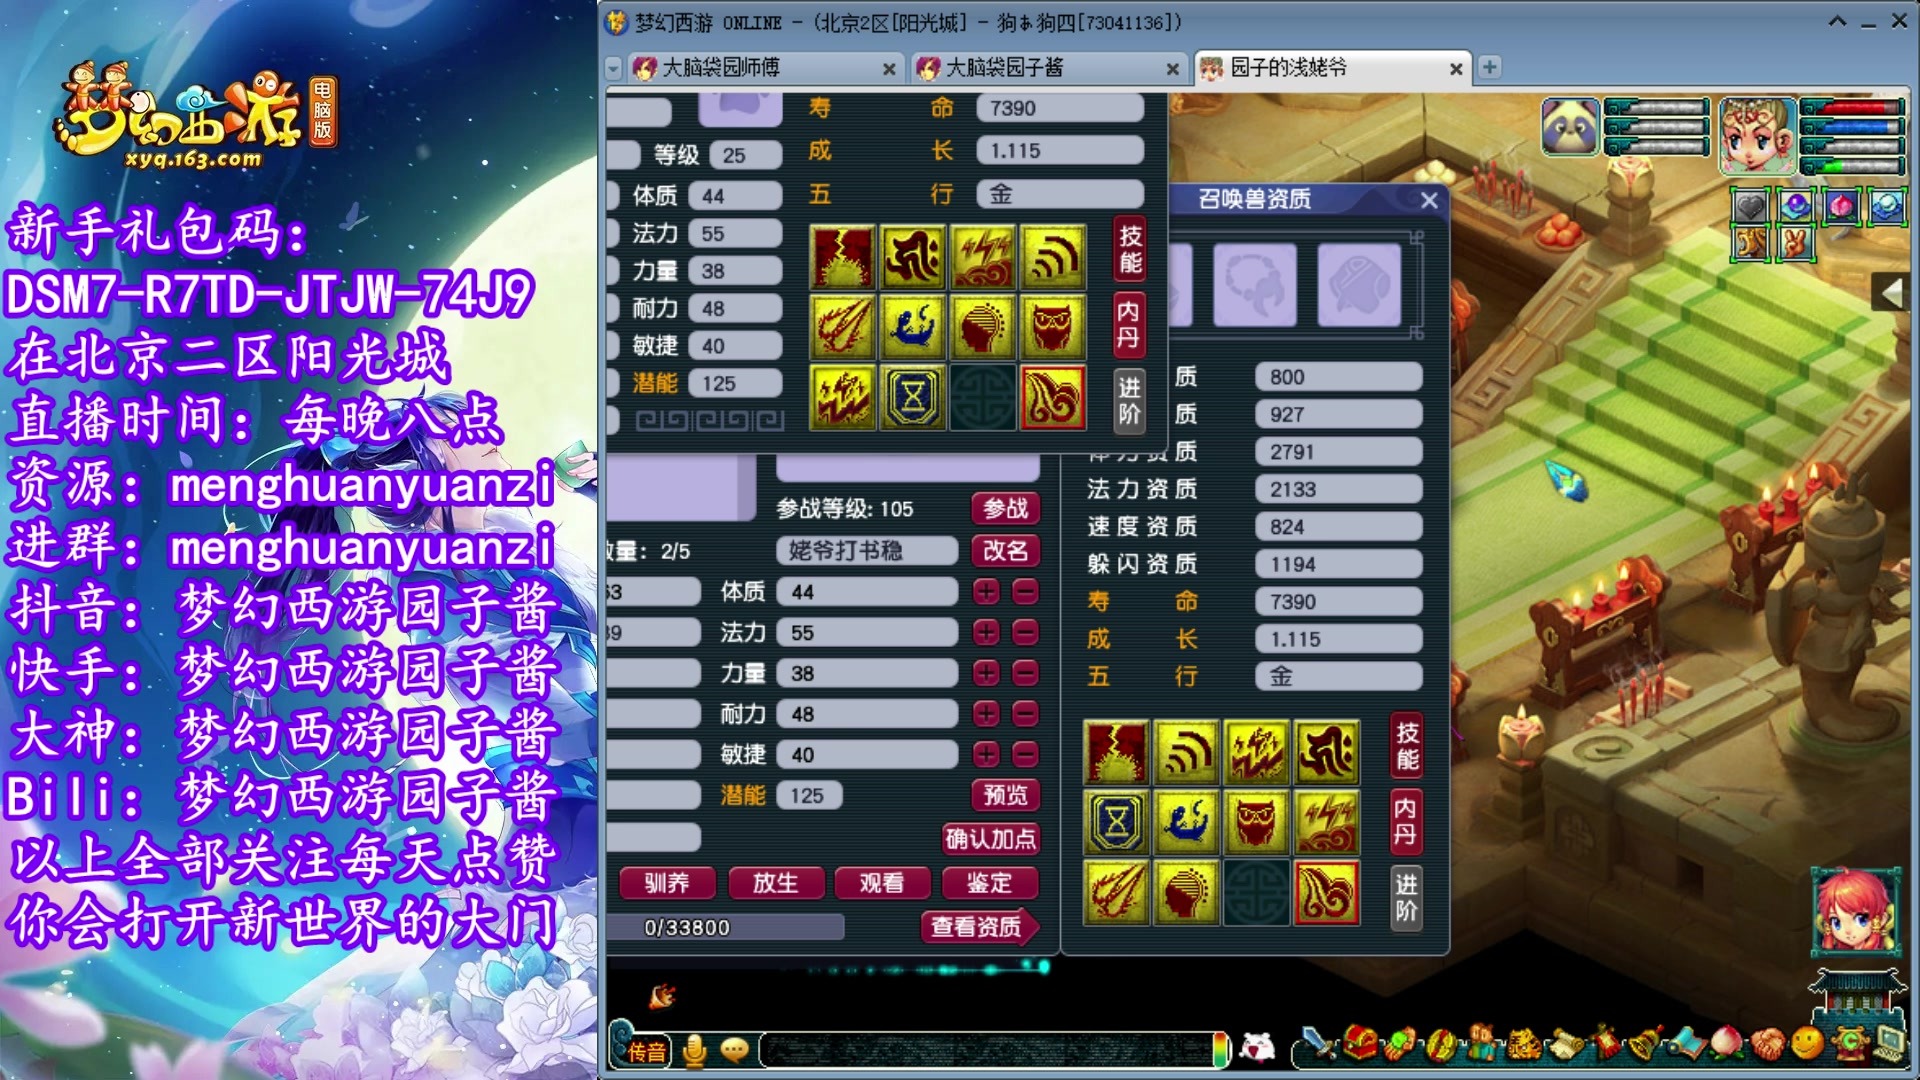Click the player character avatar top right
The image size is (1920, 1080).
click(1757, 135)
